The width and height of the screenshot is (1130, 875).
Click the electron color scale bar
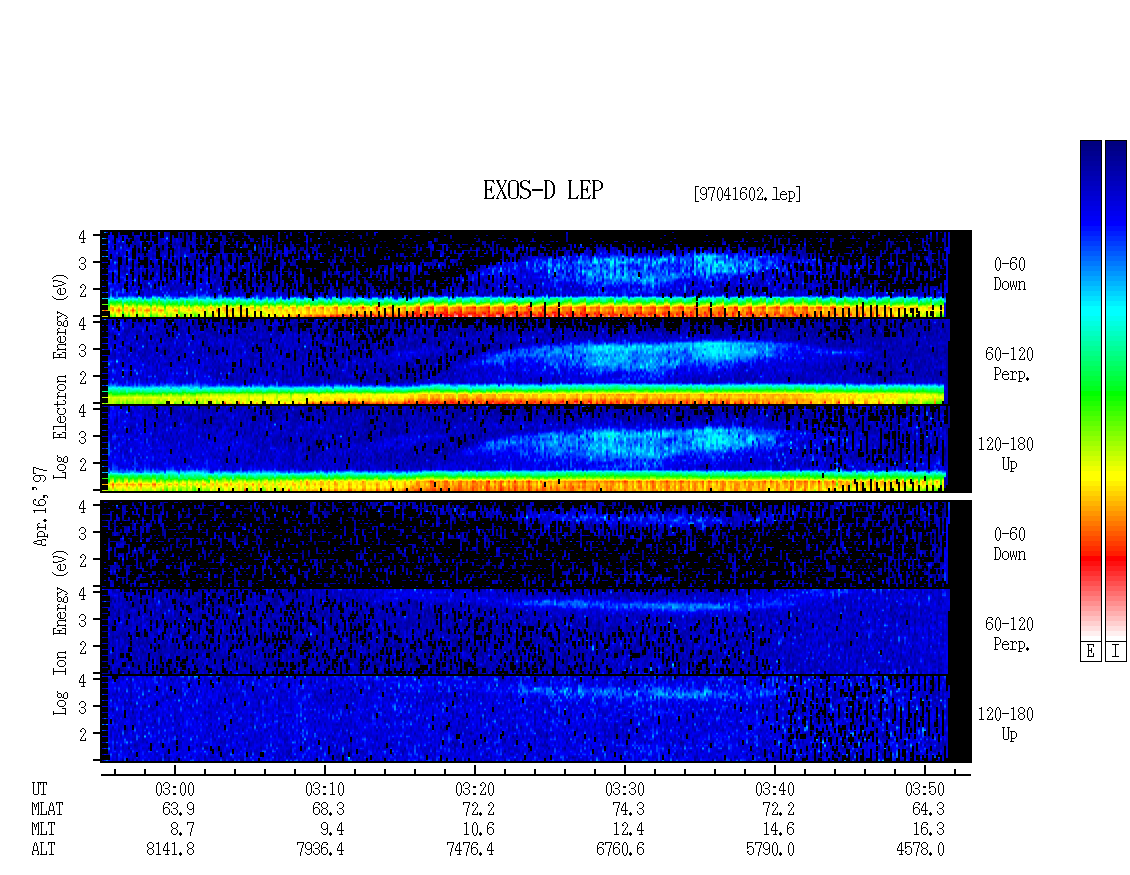[x=1090, y=390]
